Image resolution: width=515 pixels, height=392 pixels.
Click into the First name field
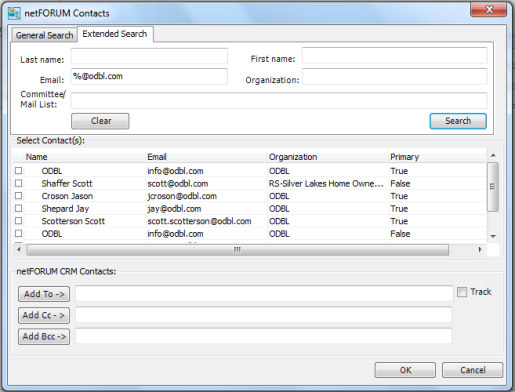(395, 55)
